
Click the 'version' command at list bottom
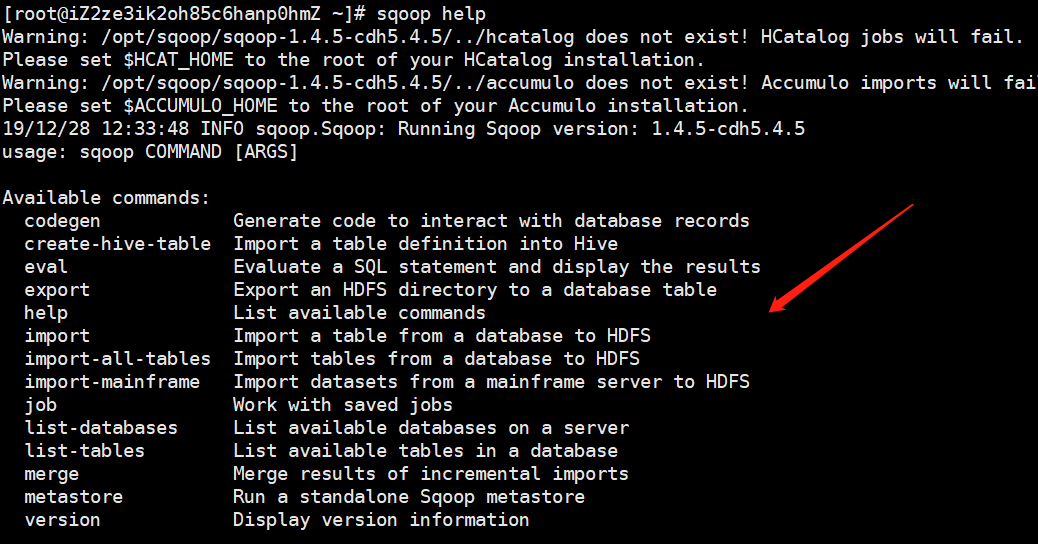pos(62,520)
